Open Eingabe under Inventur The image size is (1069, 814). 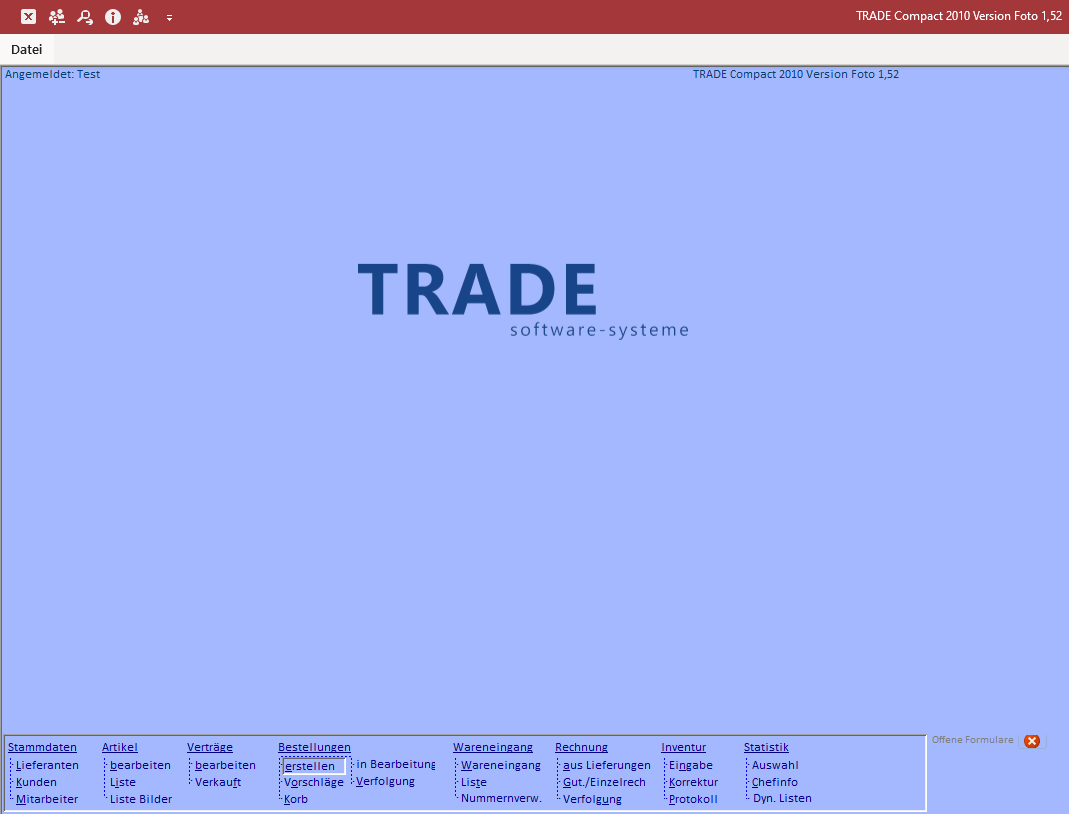691,765
